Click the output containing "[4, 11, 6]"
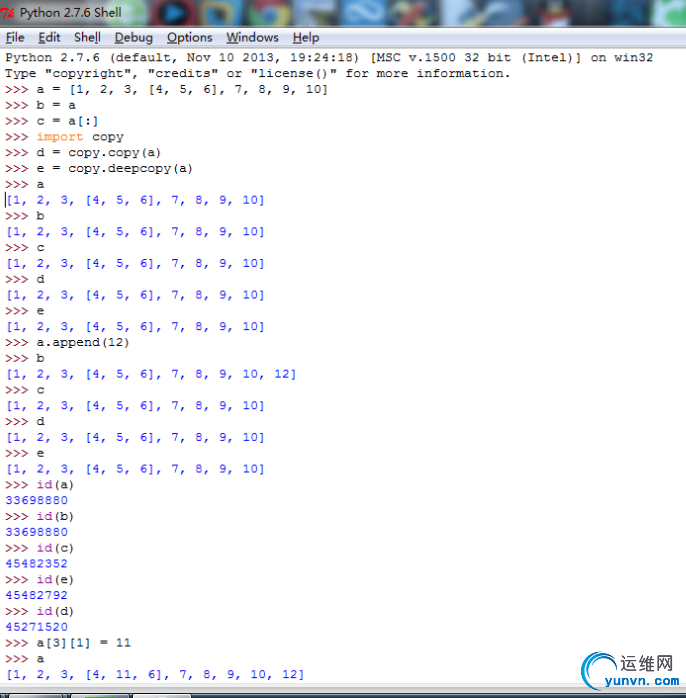The height and width of the screenshot is (698, 686). tap(155, 674)
